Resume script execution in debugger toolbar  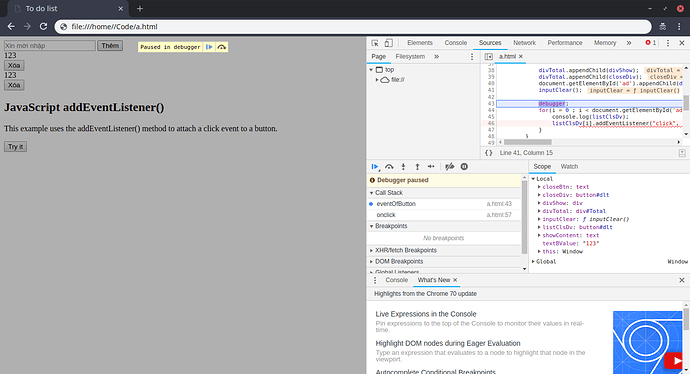[x=374, y=167]
